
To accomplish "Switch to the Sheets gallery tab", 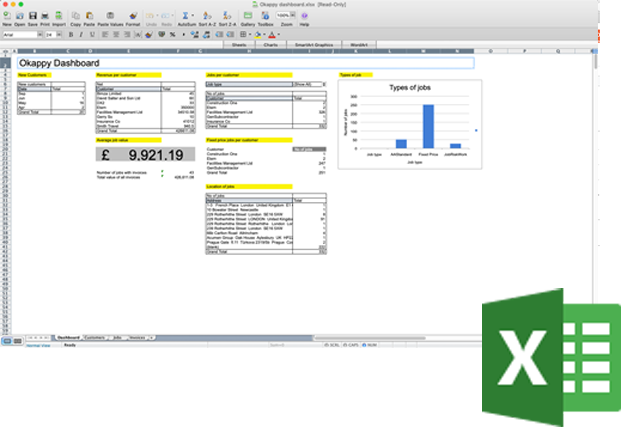I will point(239,45).
